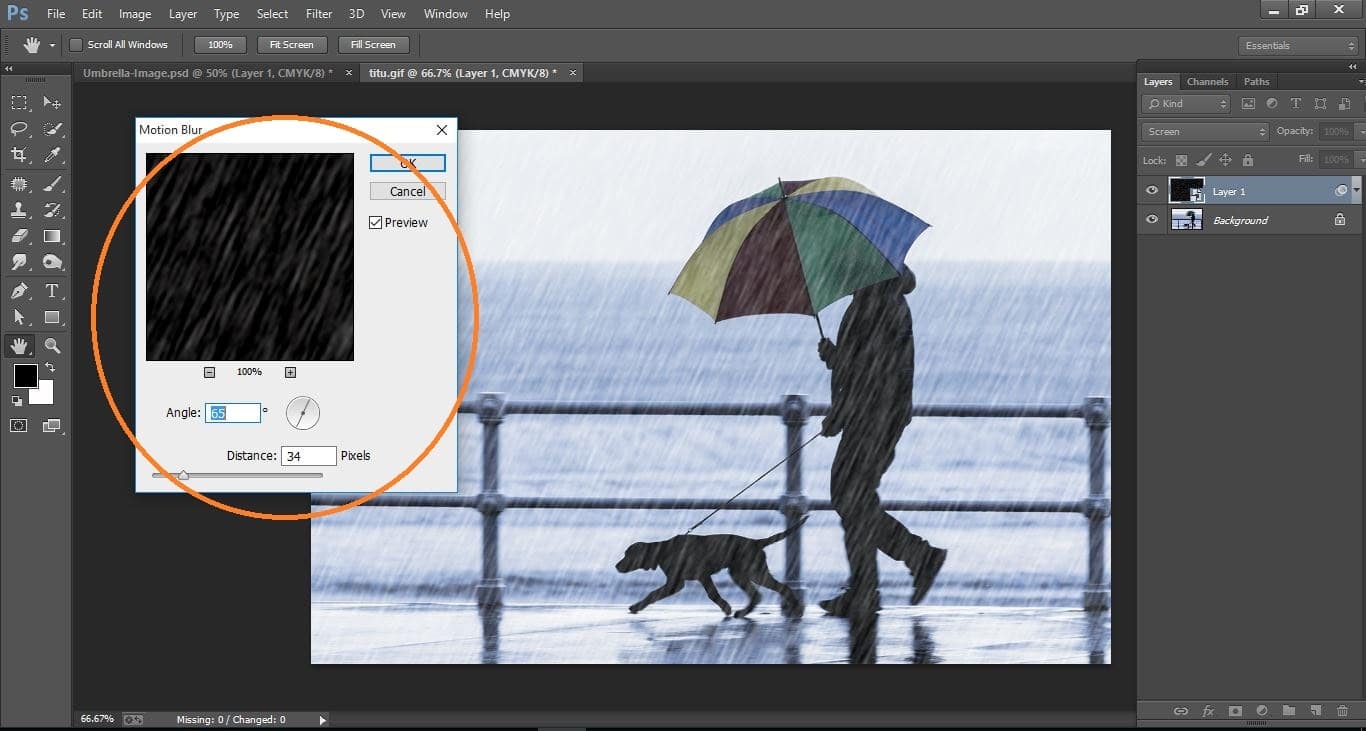1366x731 pixels.
Task: Hide the Background layer
Action: point(1152,220)
